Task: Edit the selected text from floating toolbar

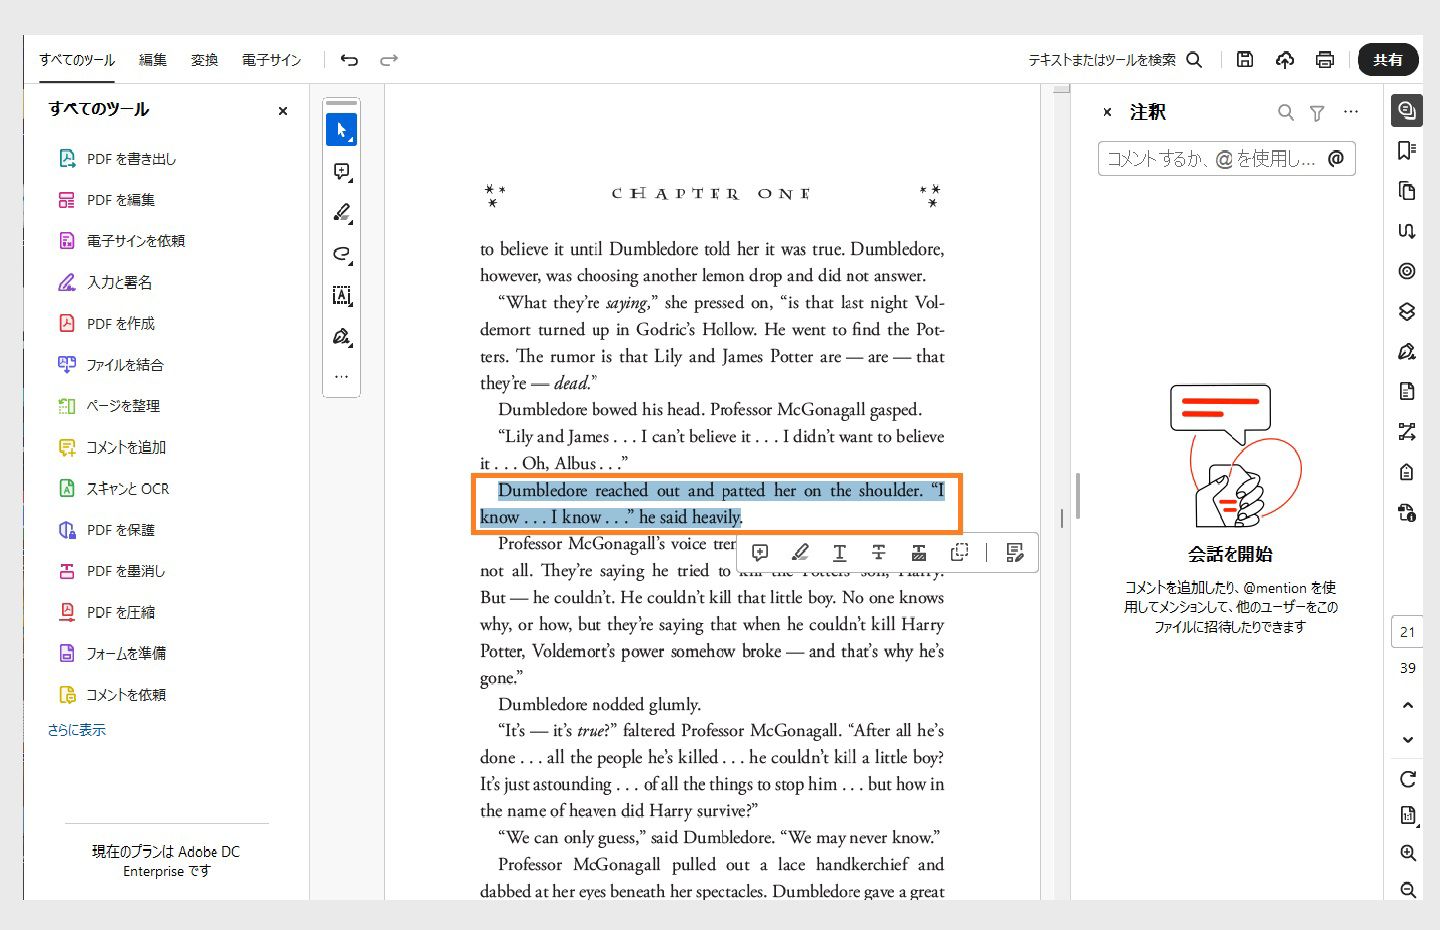Action: (x=1014, y=552)
